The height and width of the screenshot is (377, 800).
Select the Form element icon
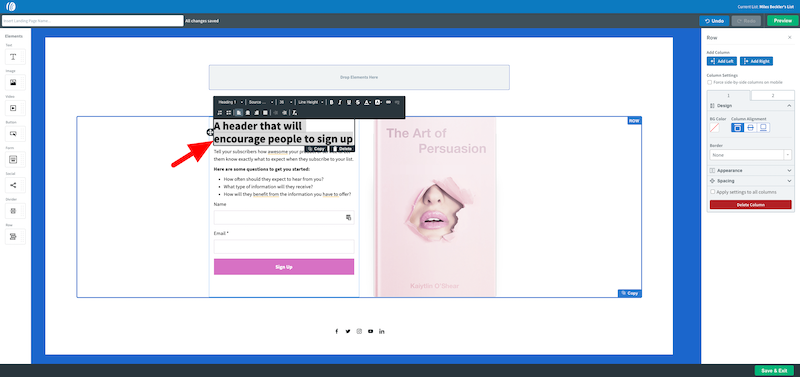tap(13, 160)
